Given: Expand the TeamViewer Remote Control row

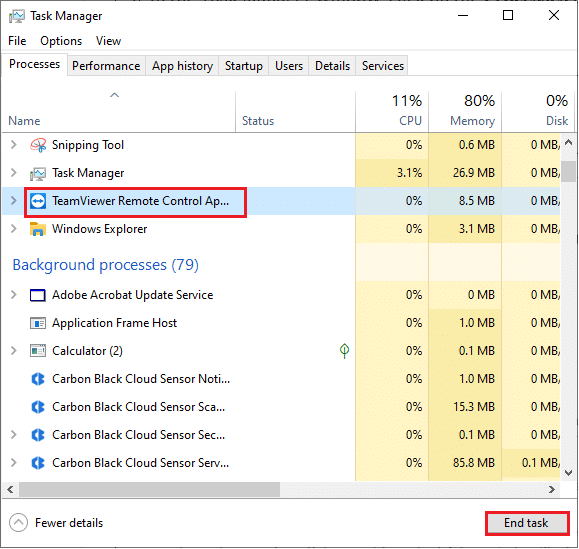Looking at the screenshot, I should (x=14, y=201).
